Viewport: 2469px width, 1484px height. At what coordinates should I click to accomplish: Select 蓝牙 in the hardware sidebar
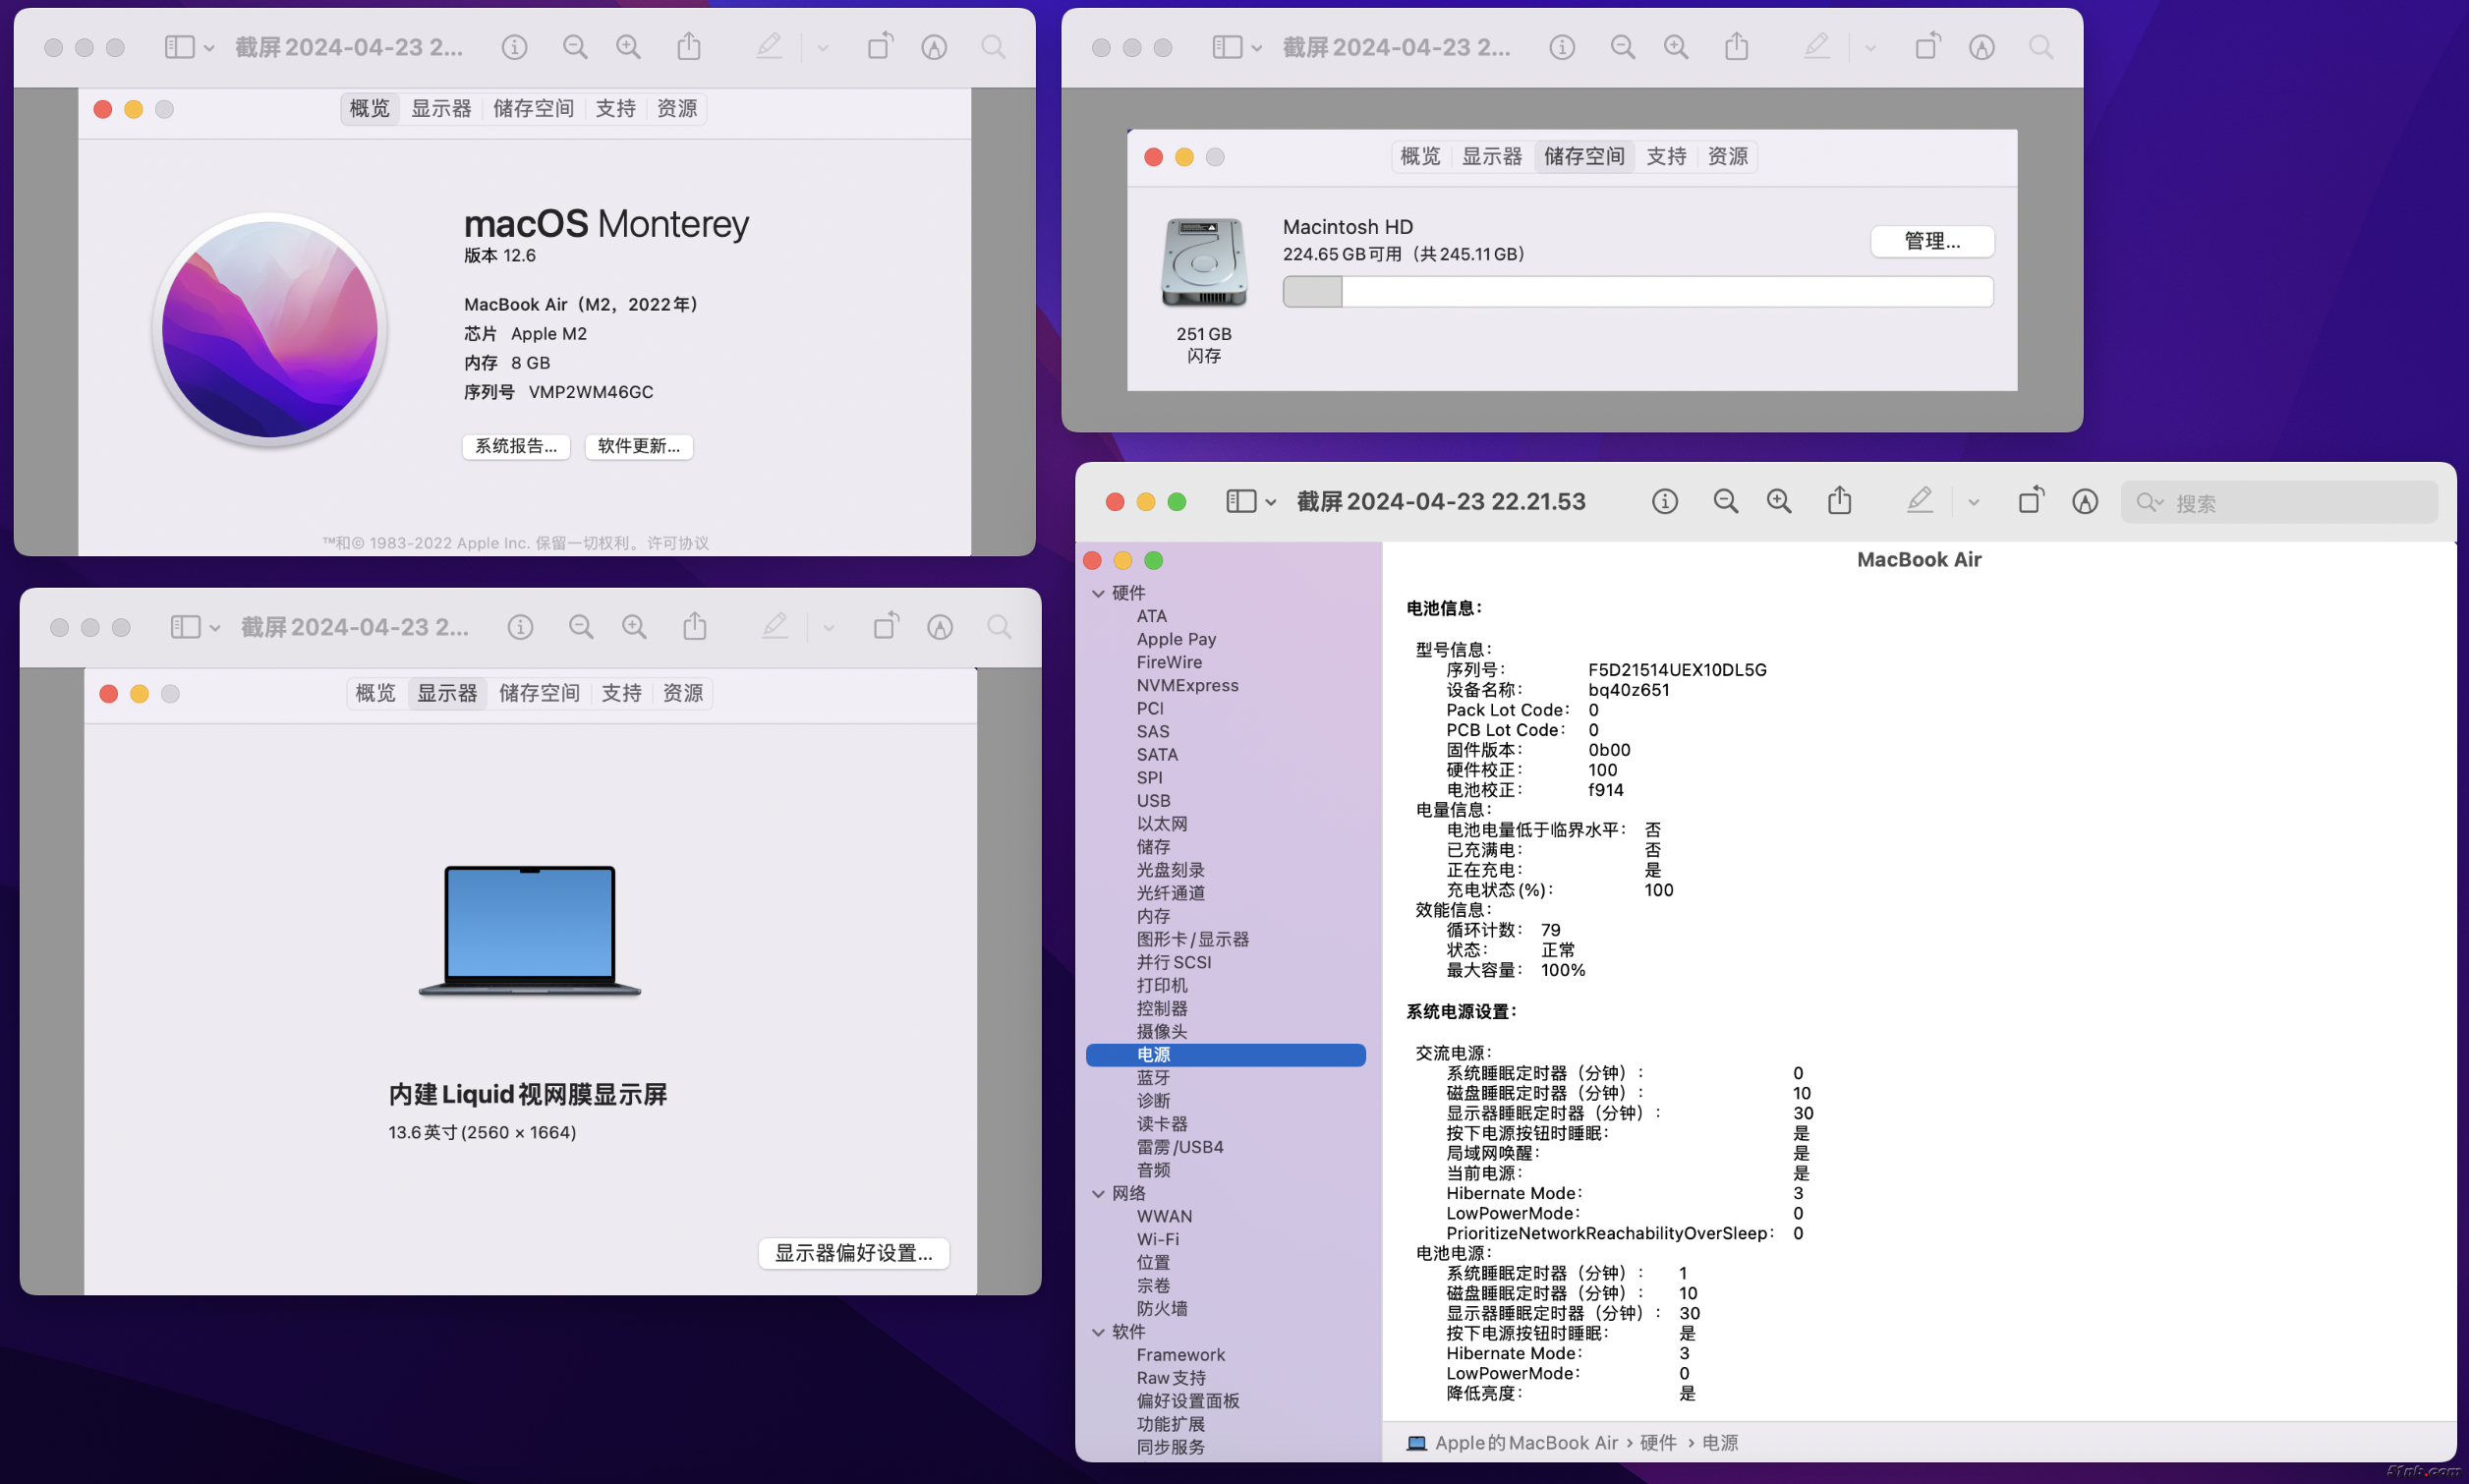[1153, 1078]
